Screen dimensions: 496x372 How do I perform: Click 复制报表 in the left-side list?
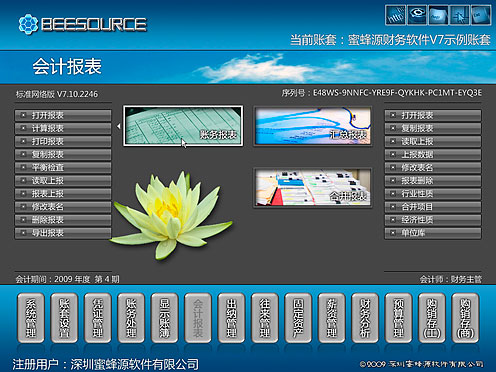(63, 154)
